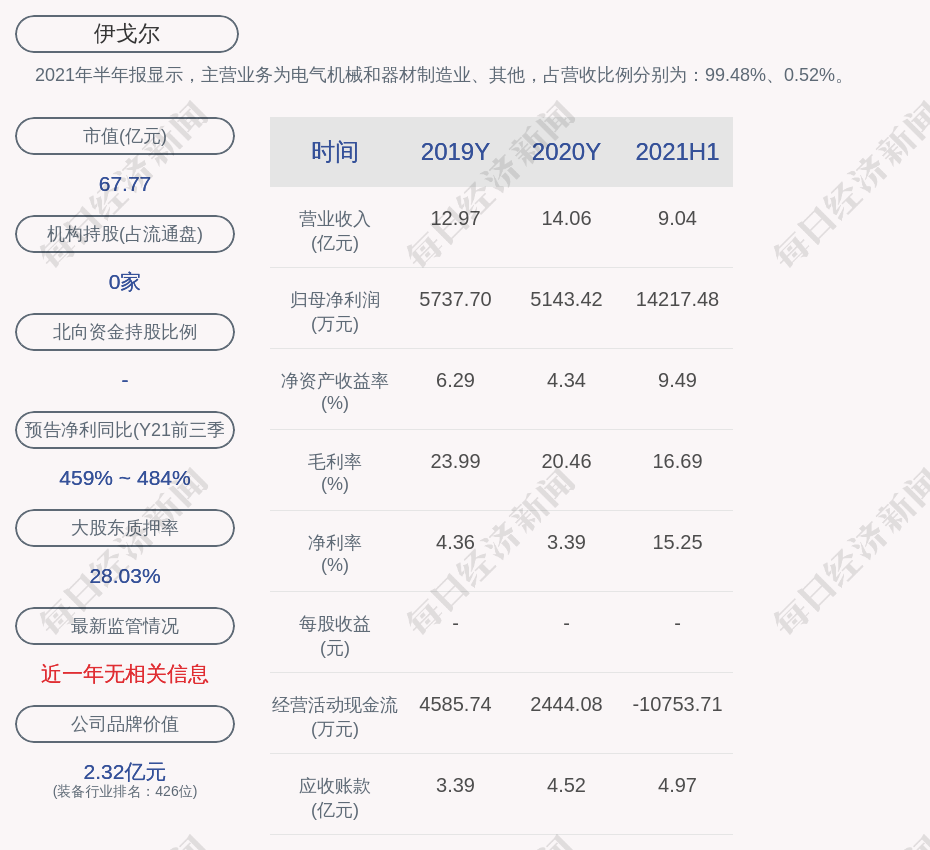930x850 pixels.
Task: Open the 公司品牌价值 label
Action: click(125, 724)
